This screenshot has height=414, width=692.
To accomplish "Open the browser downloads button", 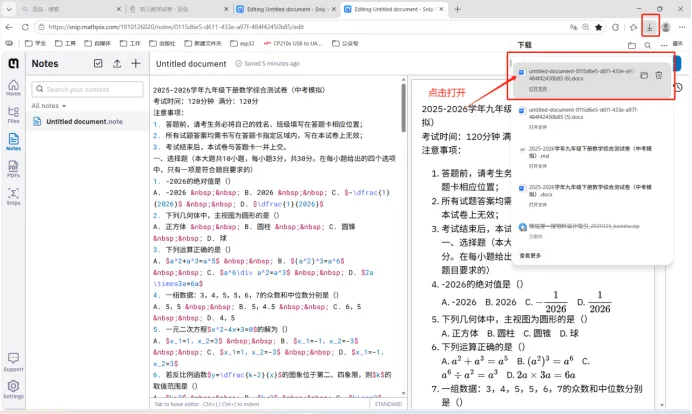I will [650, 27].
